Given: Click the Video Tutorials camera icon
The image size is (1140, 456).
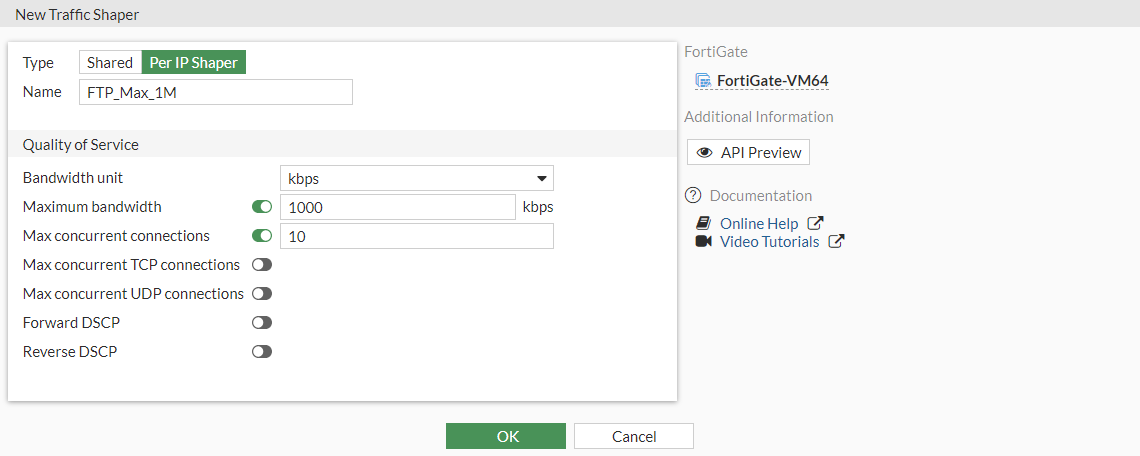Looking at the screenshot, I should pyautogui.click(x=703, y=242).
